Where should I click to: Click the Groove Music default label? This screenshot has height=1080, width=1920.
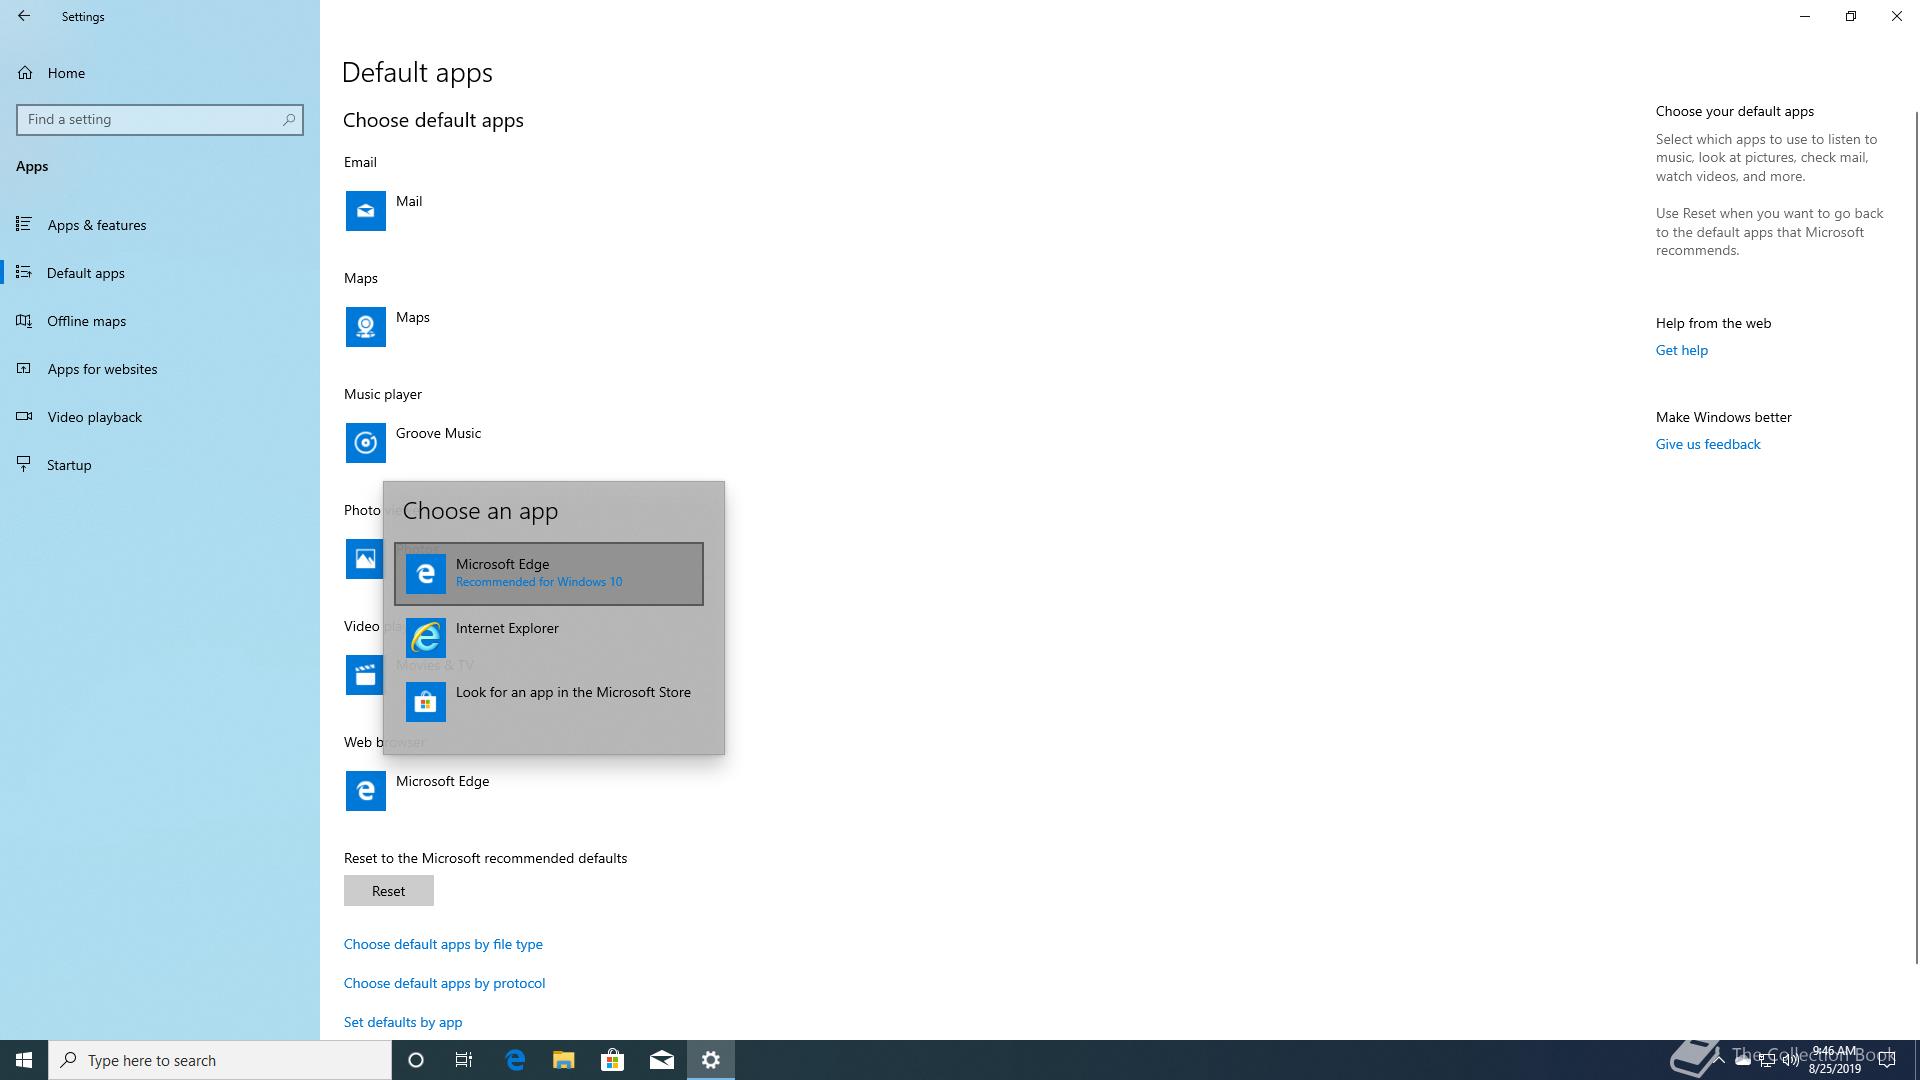point(438,433)
